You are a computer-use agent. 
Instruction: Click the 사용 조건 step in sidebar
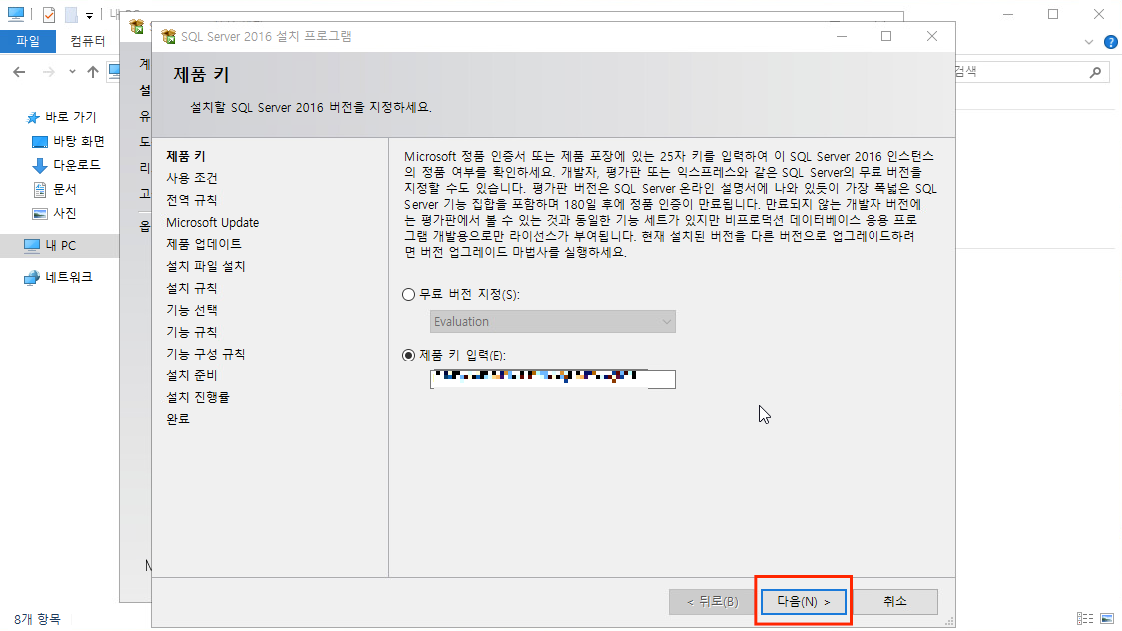tap(192, 177)
